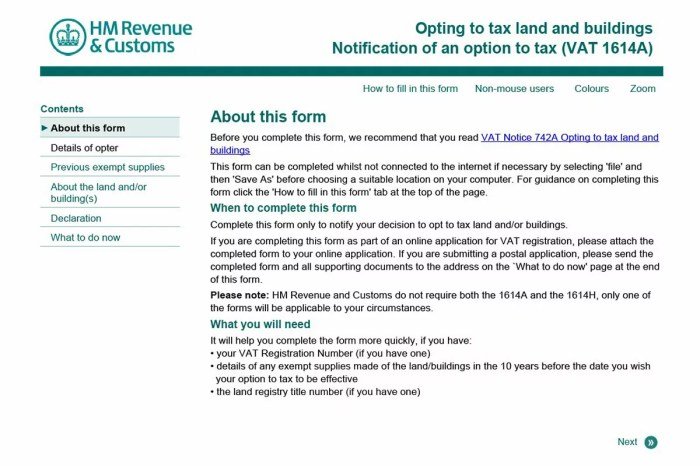The width and height of the screenshot is (700, 466).
Task: Click the 'When to complete this form' heading
Action: click(283, 208)
